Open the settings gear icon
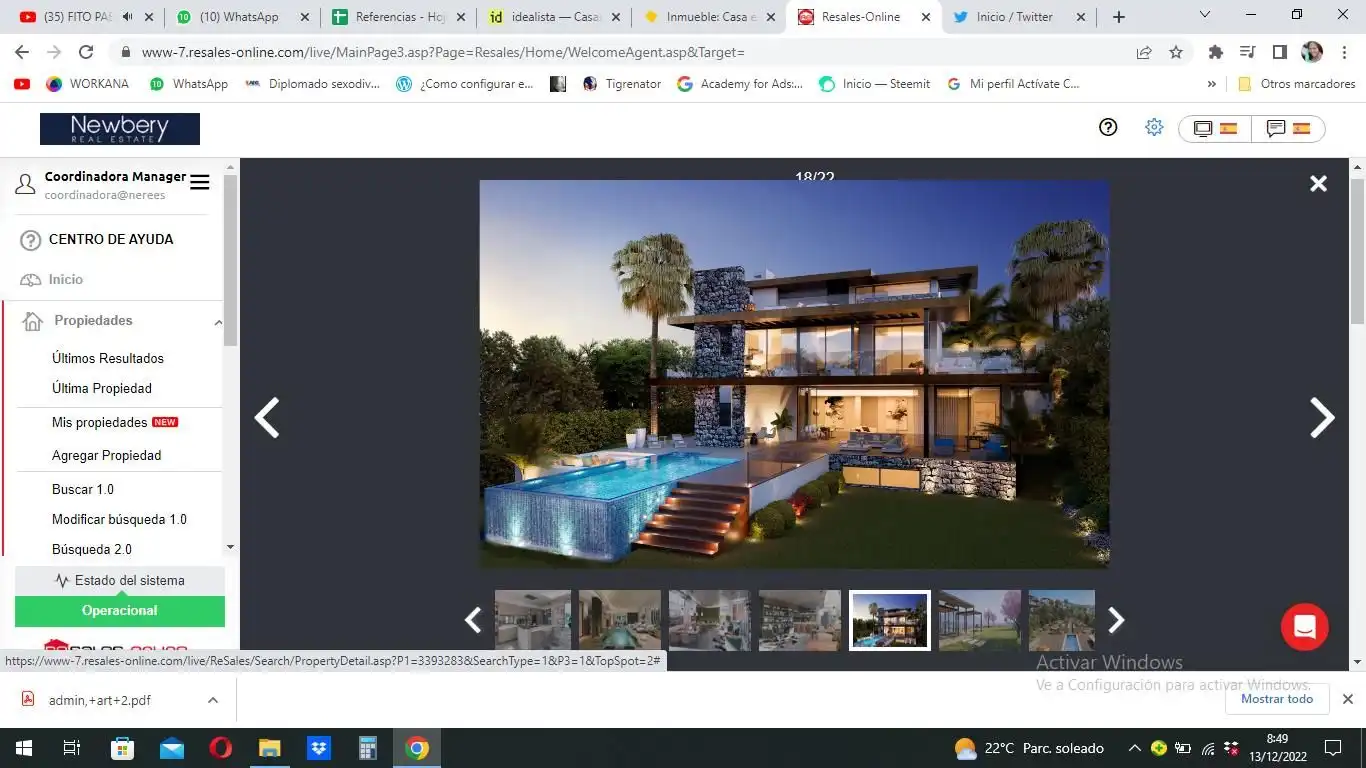Viewport: 1366px width, 768px height. coord(1154,128)
